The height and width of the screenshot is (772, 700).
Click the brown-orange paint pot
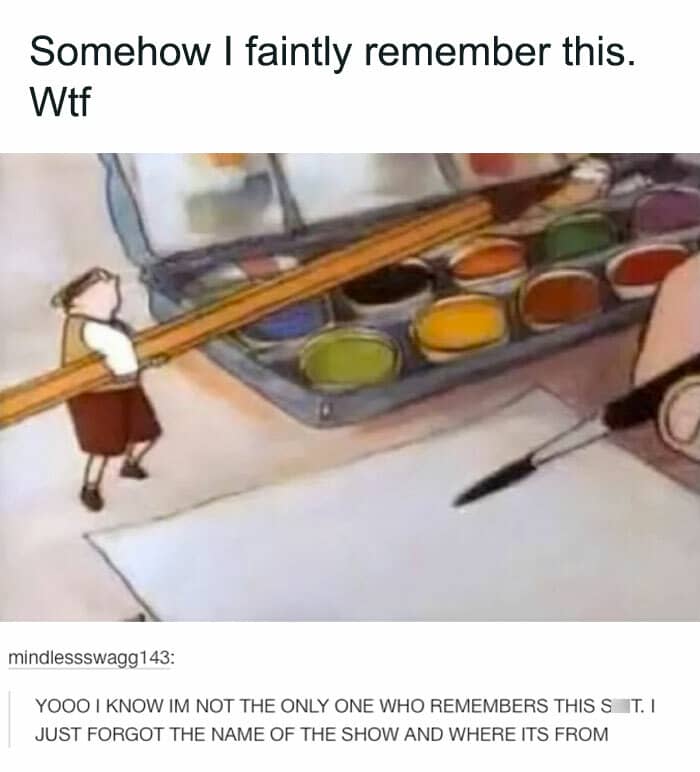[562, 299]
